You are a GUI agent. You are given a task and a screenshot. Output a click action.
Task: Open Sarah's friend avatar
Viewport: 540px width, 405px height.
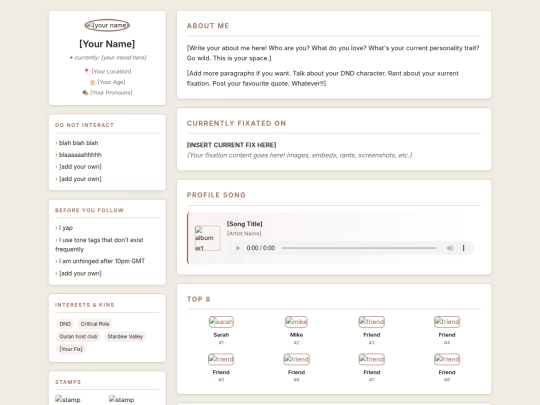point(221,322)
